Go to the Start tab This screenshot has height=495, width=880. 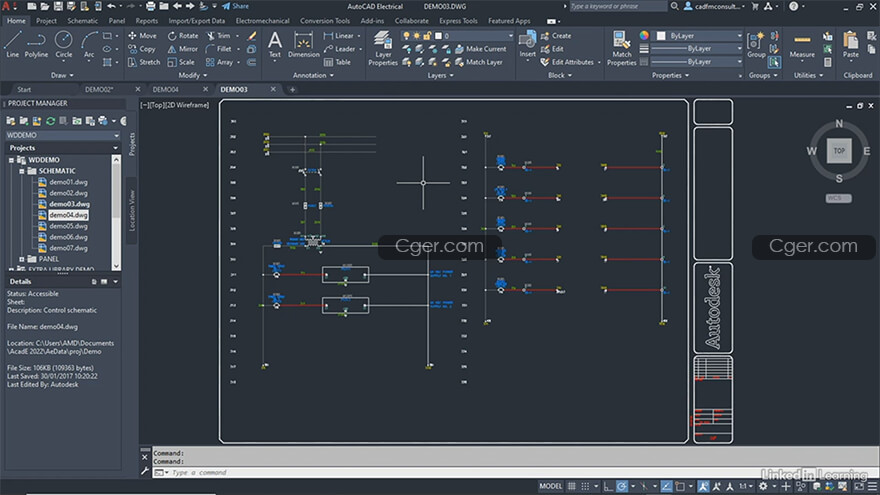coord(24,89)
